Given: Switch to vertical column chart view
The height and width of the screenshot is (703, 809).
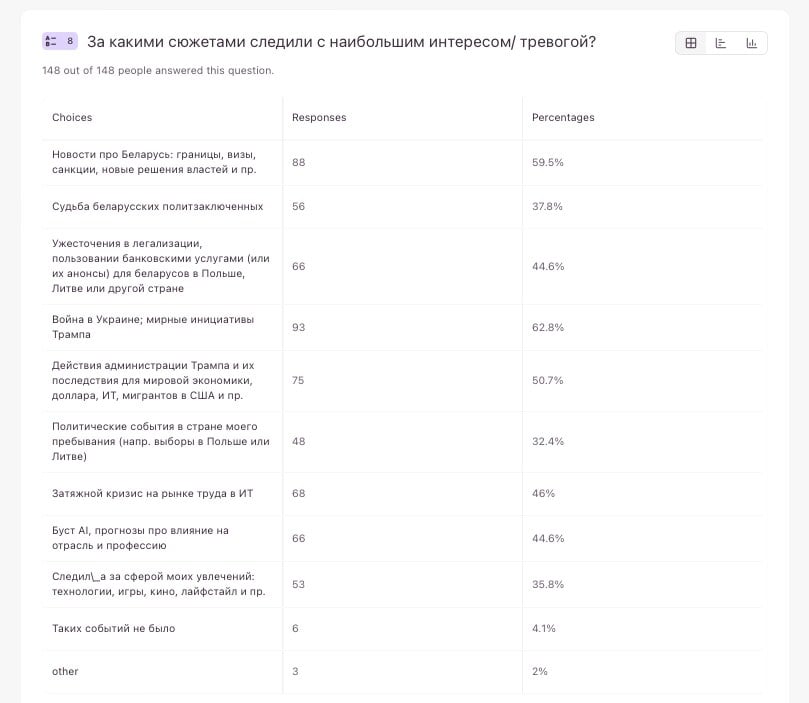Looking at the screenshot, I should (x=751, y=43).
